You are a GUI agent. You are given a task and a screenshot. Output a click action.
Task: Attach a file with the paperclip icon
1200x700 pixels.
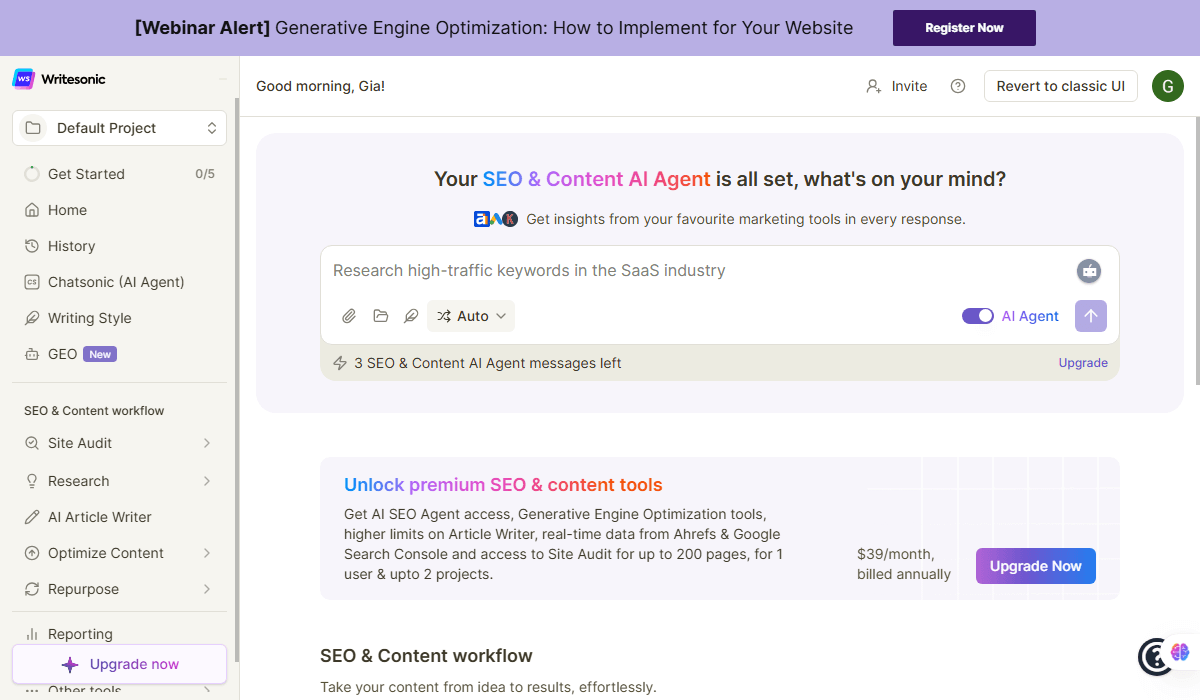349,316
